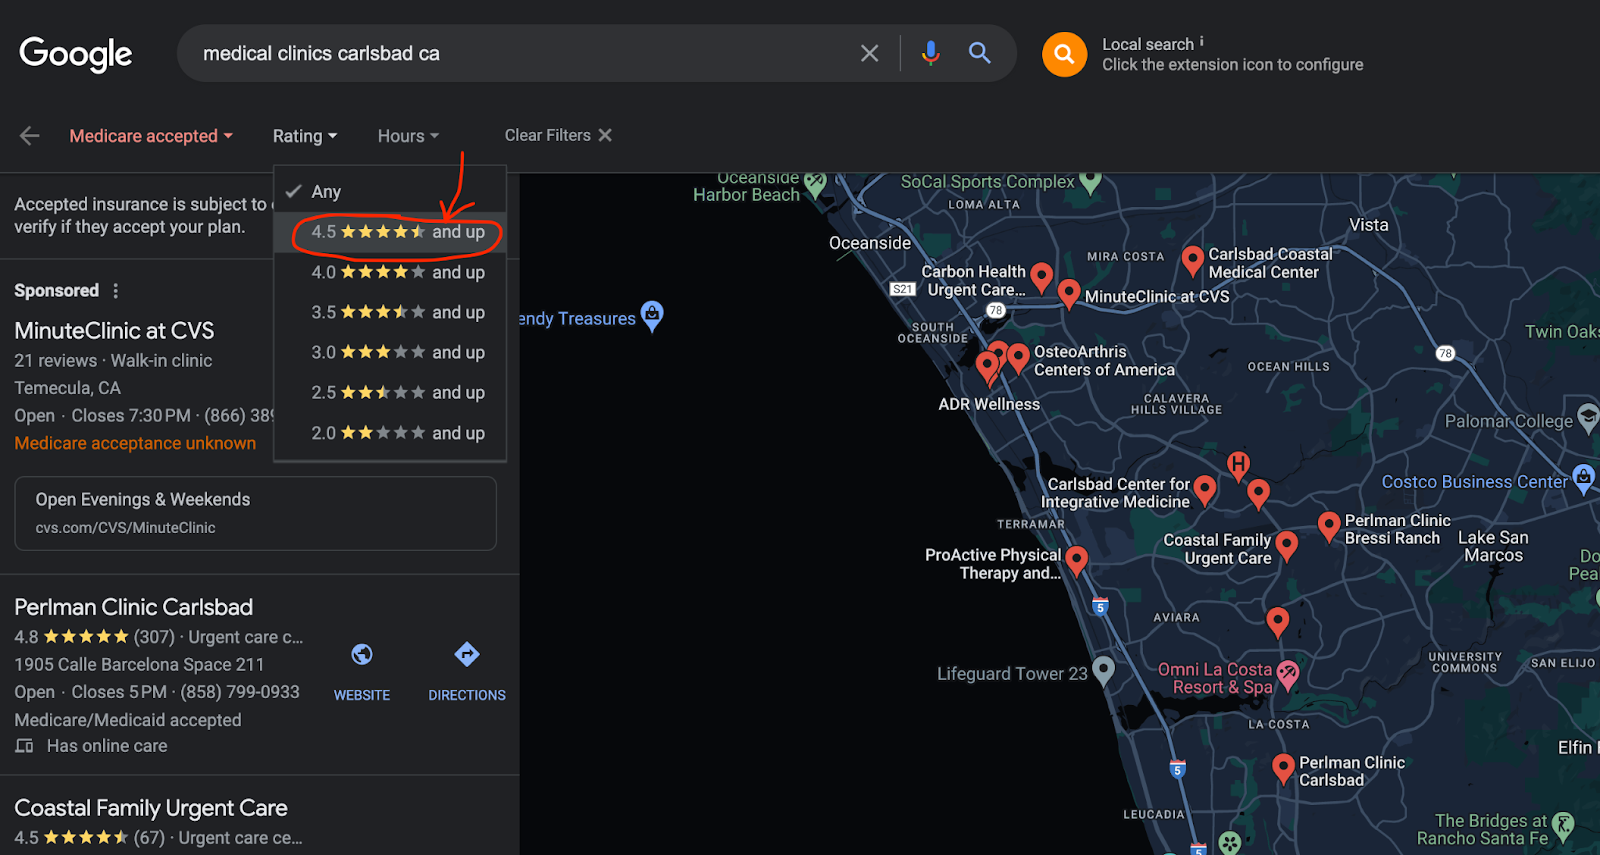Image resolution: width=1600 pixels, height=855 pixels.
Task: Expand the Medicare accepted filter dropdown
Action: (x=151, y=136)
